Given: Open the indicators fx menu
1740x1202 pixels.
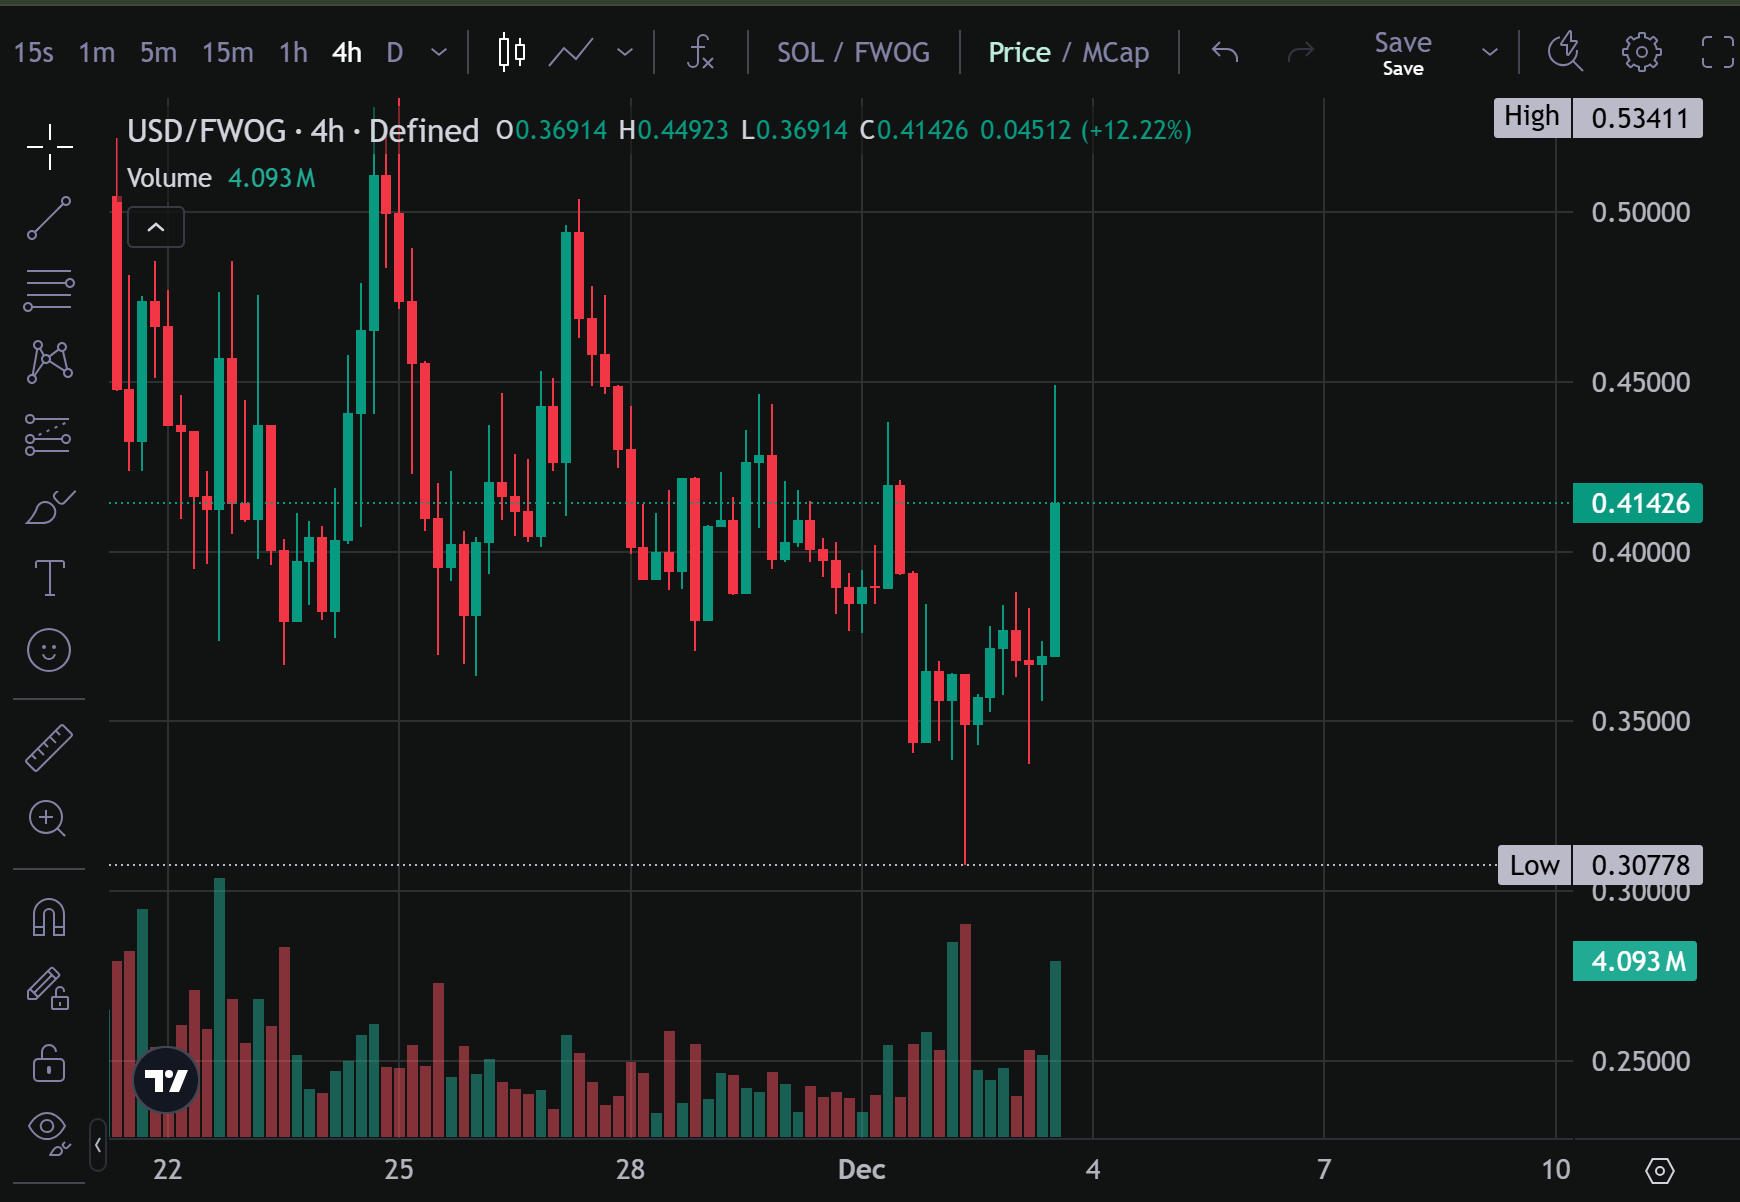Looking at the screenshot, I should [700, 52].
